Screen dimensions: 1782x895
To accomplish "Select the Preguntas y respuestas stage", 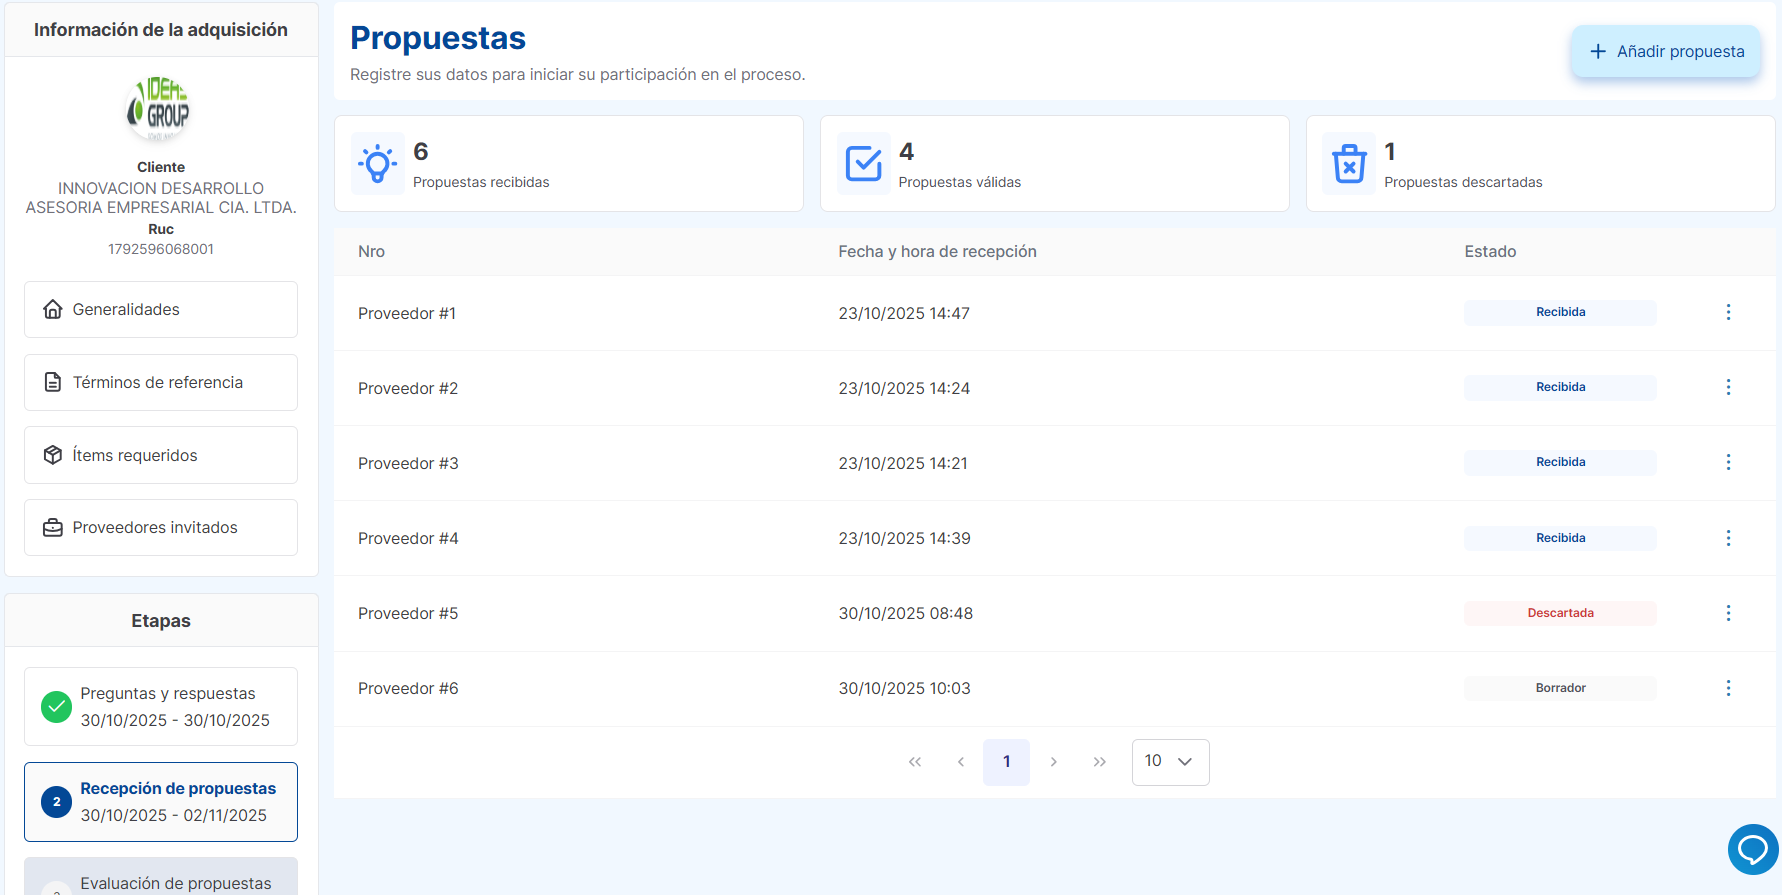I will tap(161, 707).
